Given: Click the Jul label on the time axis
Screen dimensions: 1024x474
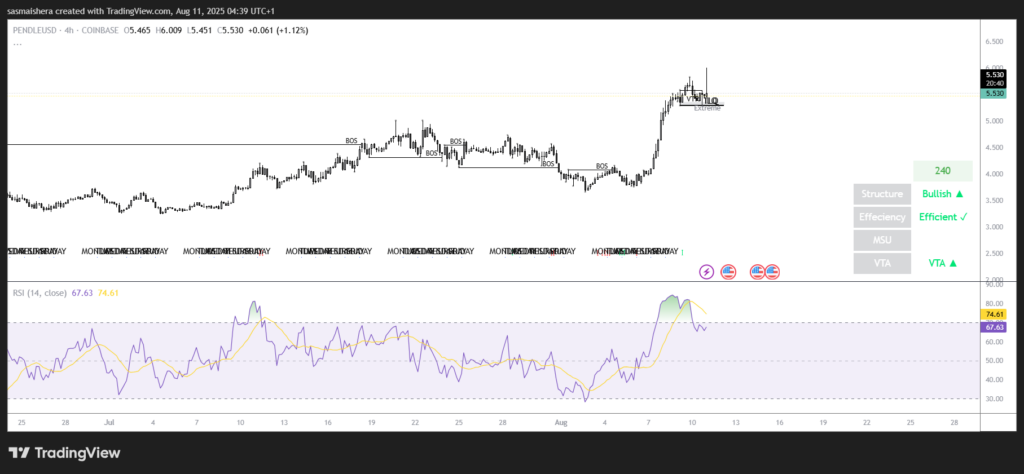Looking at the screenshot, I should coord(108,423).
